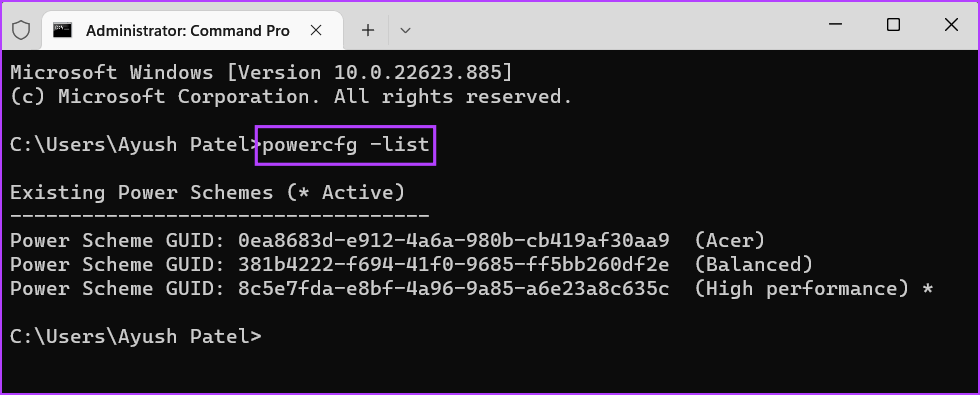Image resolution: width=980 pixels, height=395 pixels.
Task: Maximize the terminal window
Action: point(893,25)
